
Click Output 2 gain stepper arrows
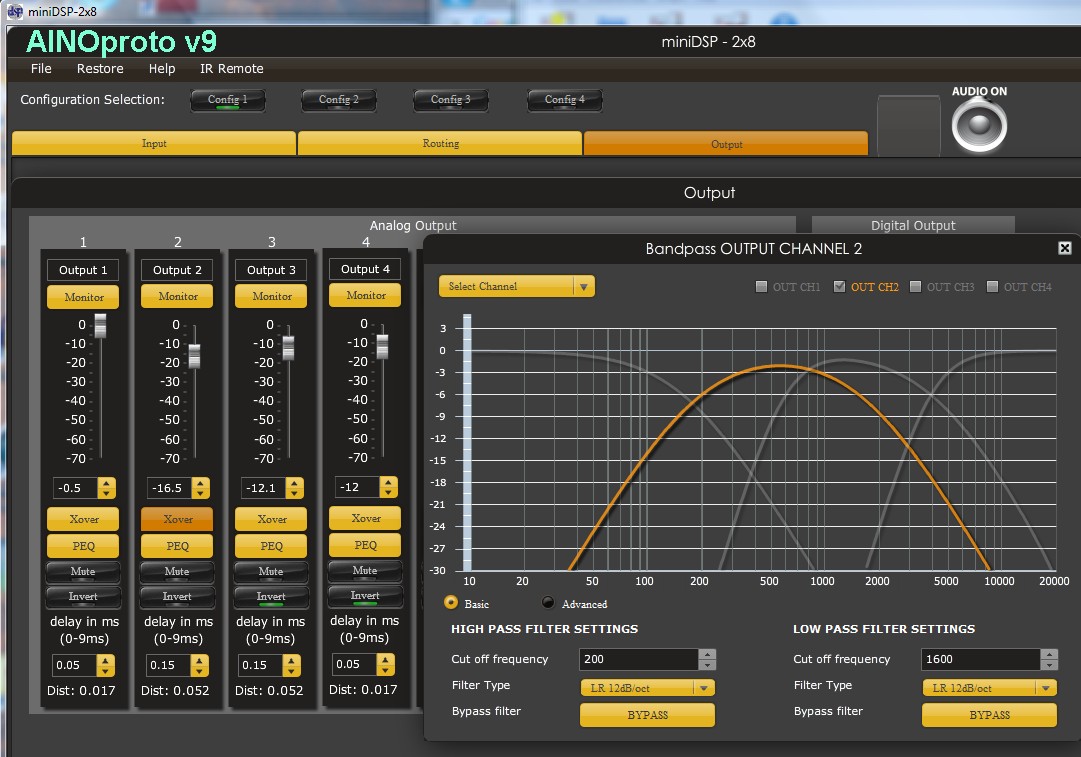pyautogui.click(x=200, y=487)
